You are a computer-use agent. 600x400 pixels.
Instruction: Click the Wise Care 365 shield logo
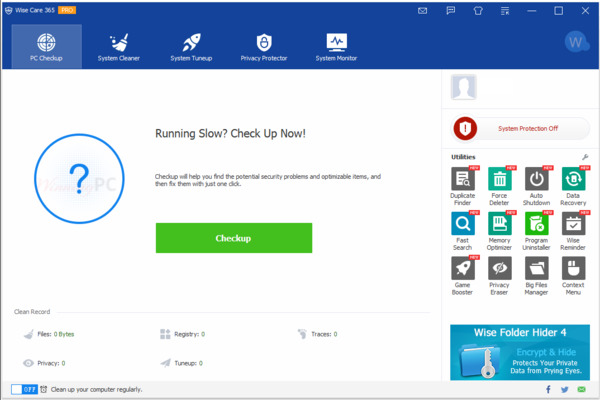point(8,10)
